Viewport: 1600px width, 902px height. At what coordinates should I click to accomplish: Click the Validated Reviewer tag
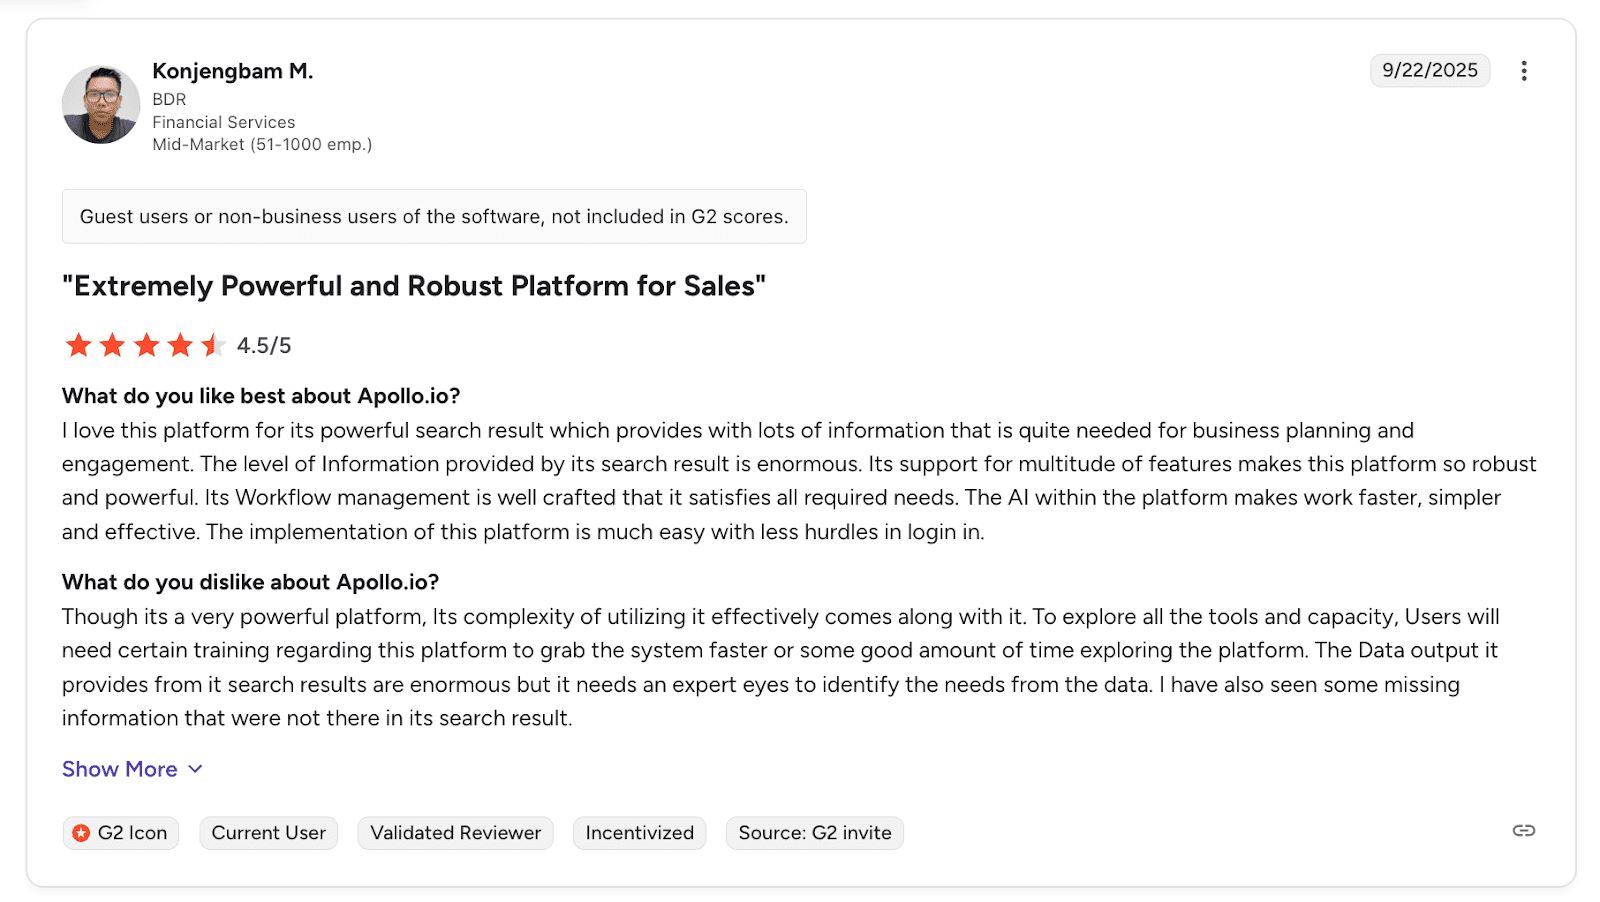(455, 833)
